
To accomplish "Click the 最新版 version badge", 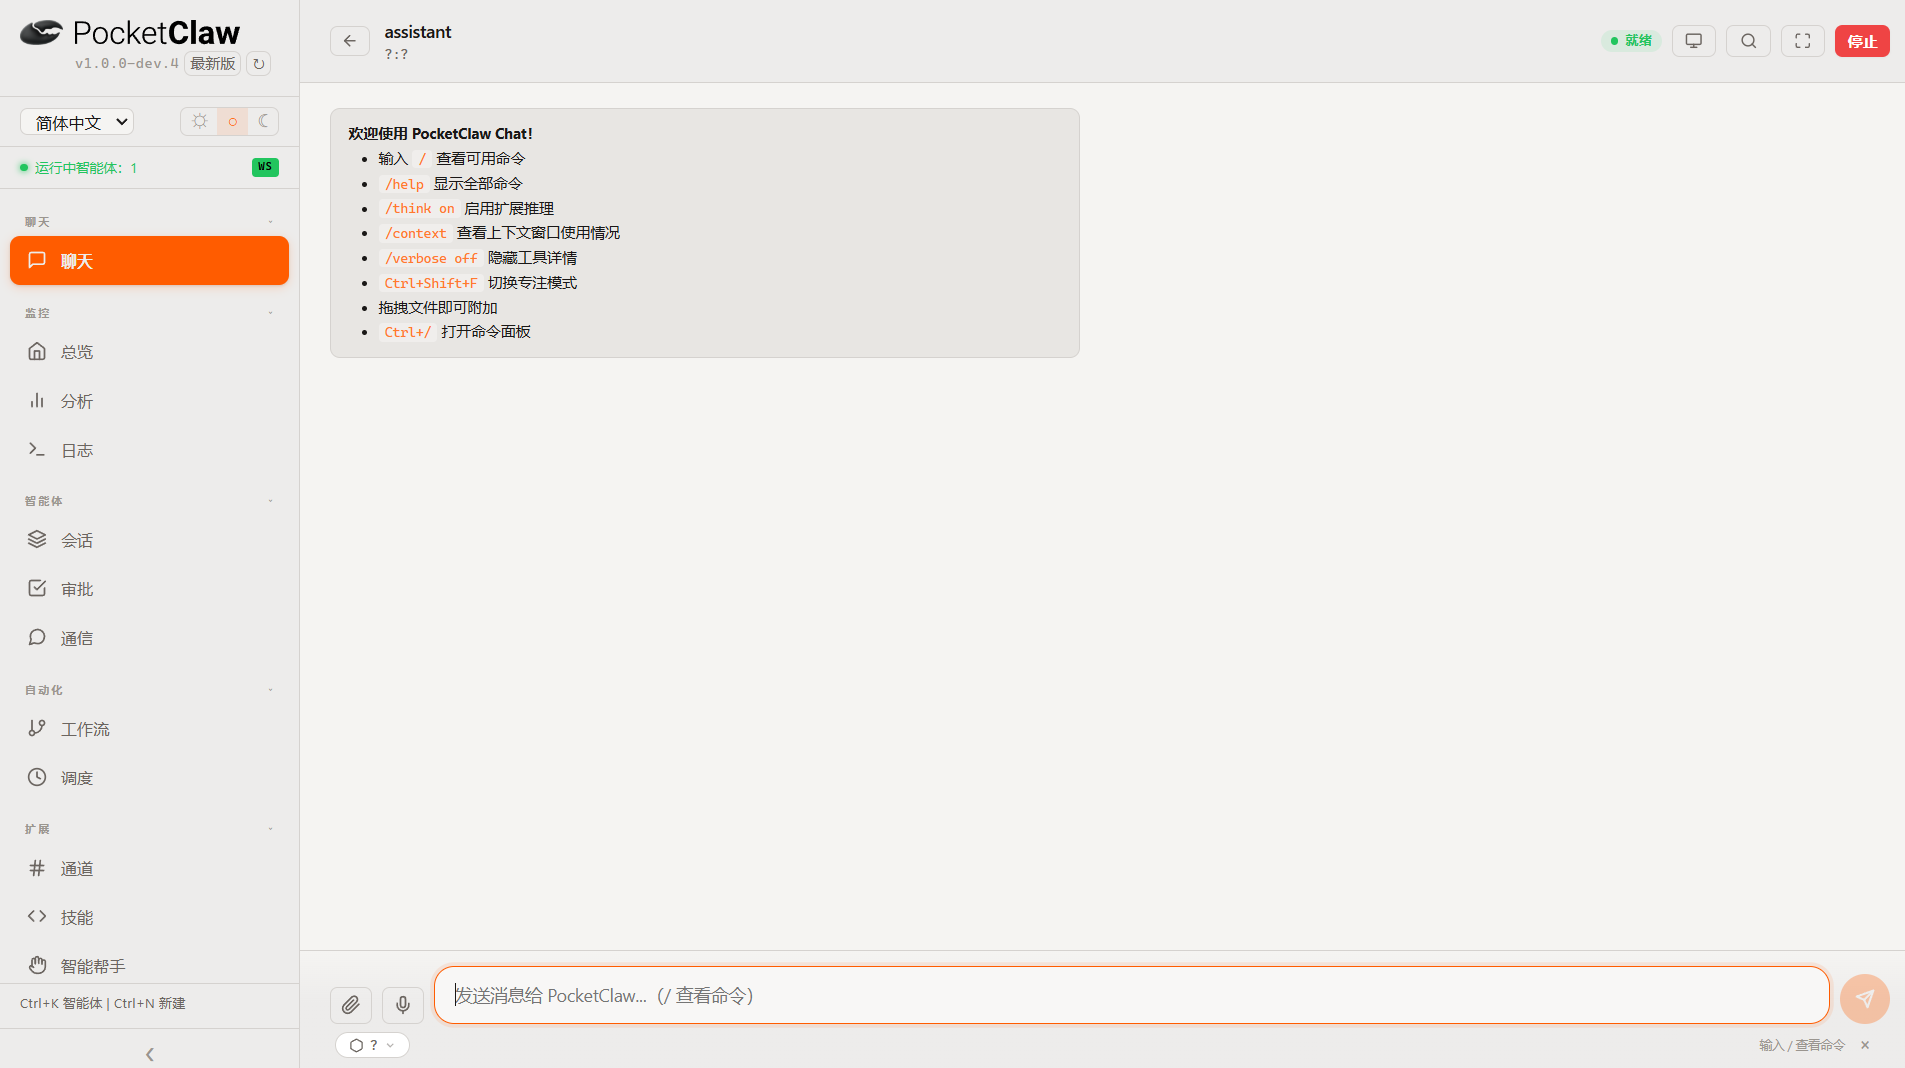I will coord(213,64).
